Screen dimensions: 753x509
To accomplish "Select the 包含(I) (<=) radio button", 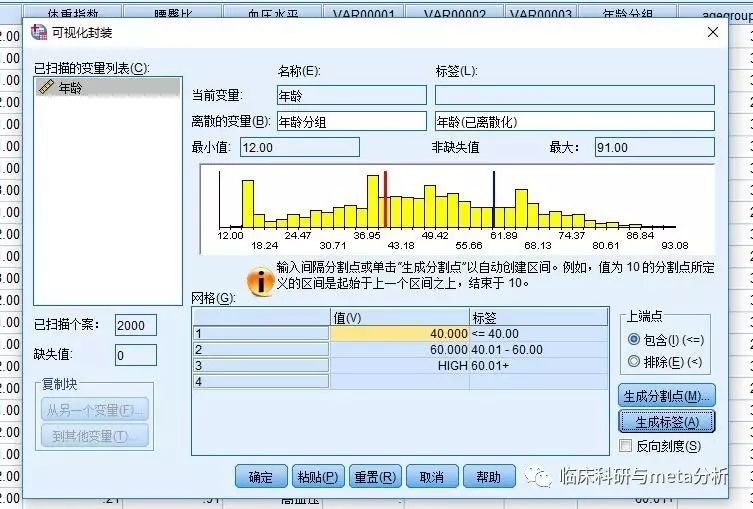I will (x=634, y=339).
